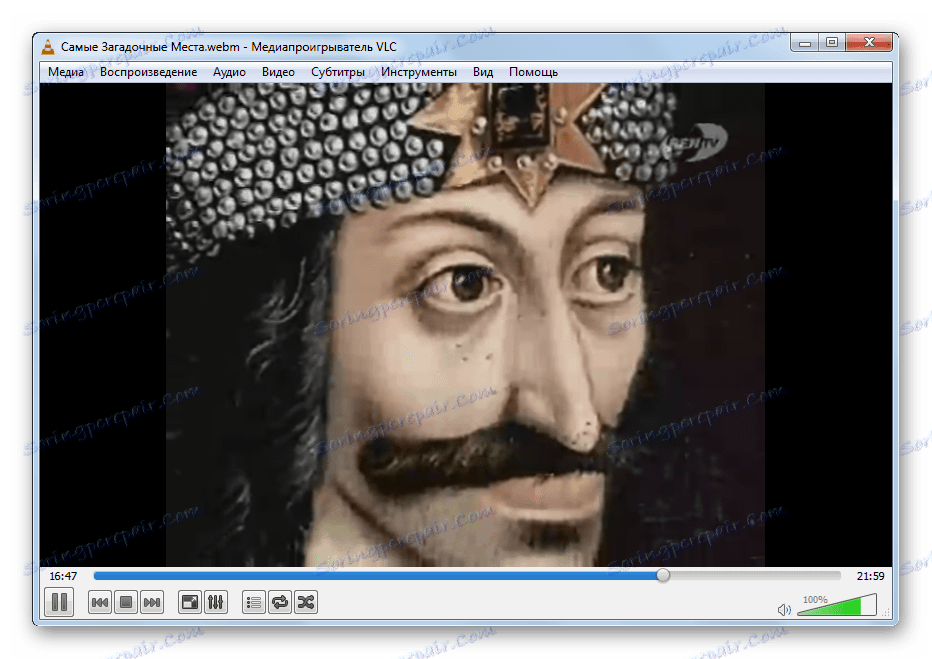Screen dimensions: 932x659
Task: Grab the window resize grip corner
Action: coord(886,612)
